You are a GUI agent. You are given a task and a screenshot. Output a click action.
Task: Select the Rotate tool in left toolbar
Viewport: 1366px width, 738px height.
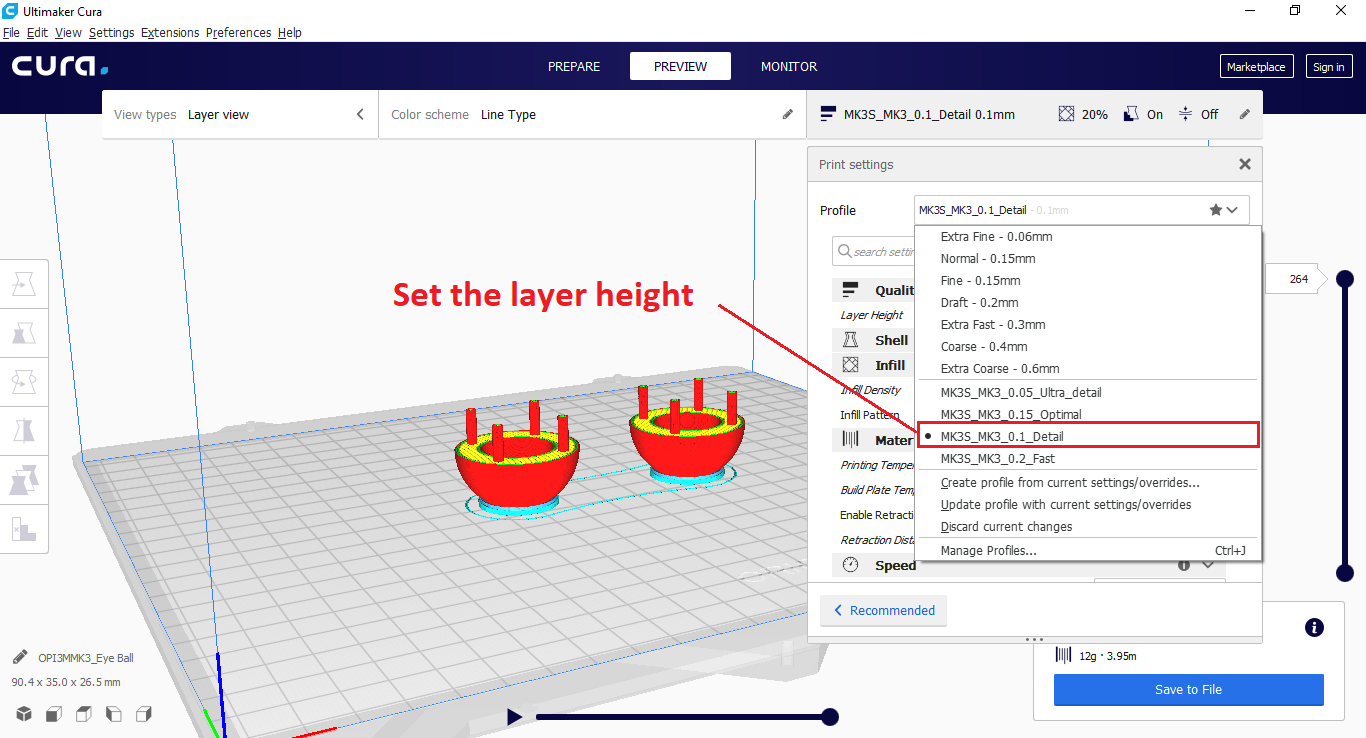[24, 381]
